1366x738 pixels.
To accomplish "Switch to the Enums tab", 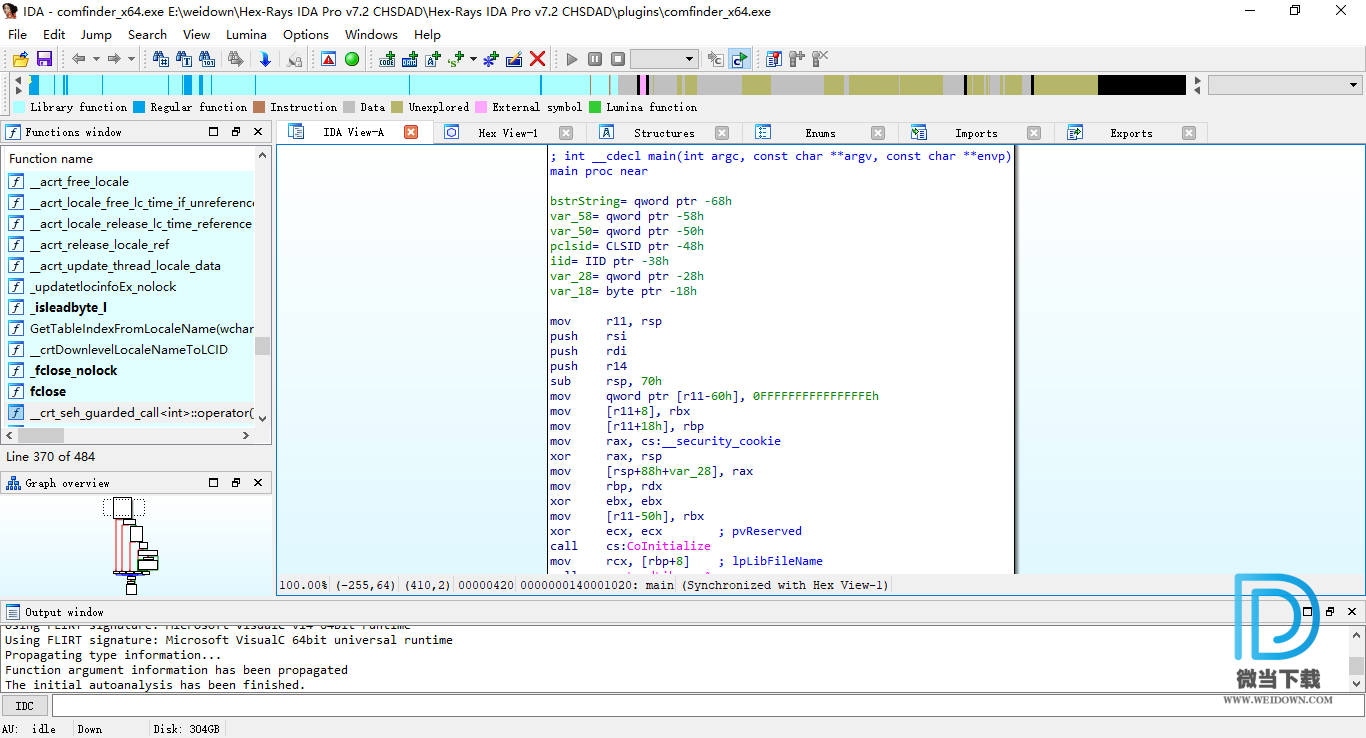I will click(820, 133).
